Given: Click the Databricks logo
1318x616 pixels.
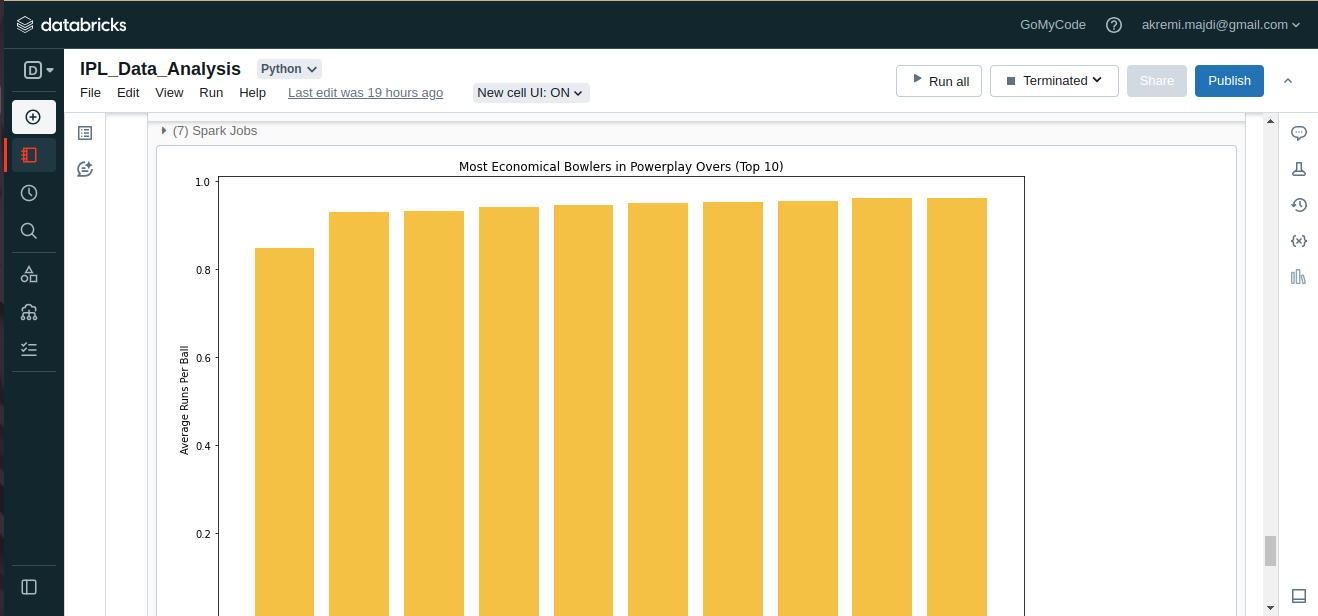Looking at the screenshot, I should (71, 24).
